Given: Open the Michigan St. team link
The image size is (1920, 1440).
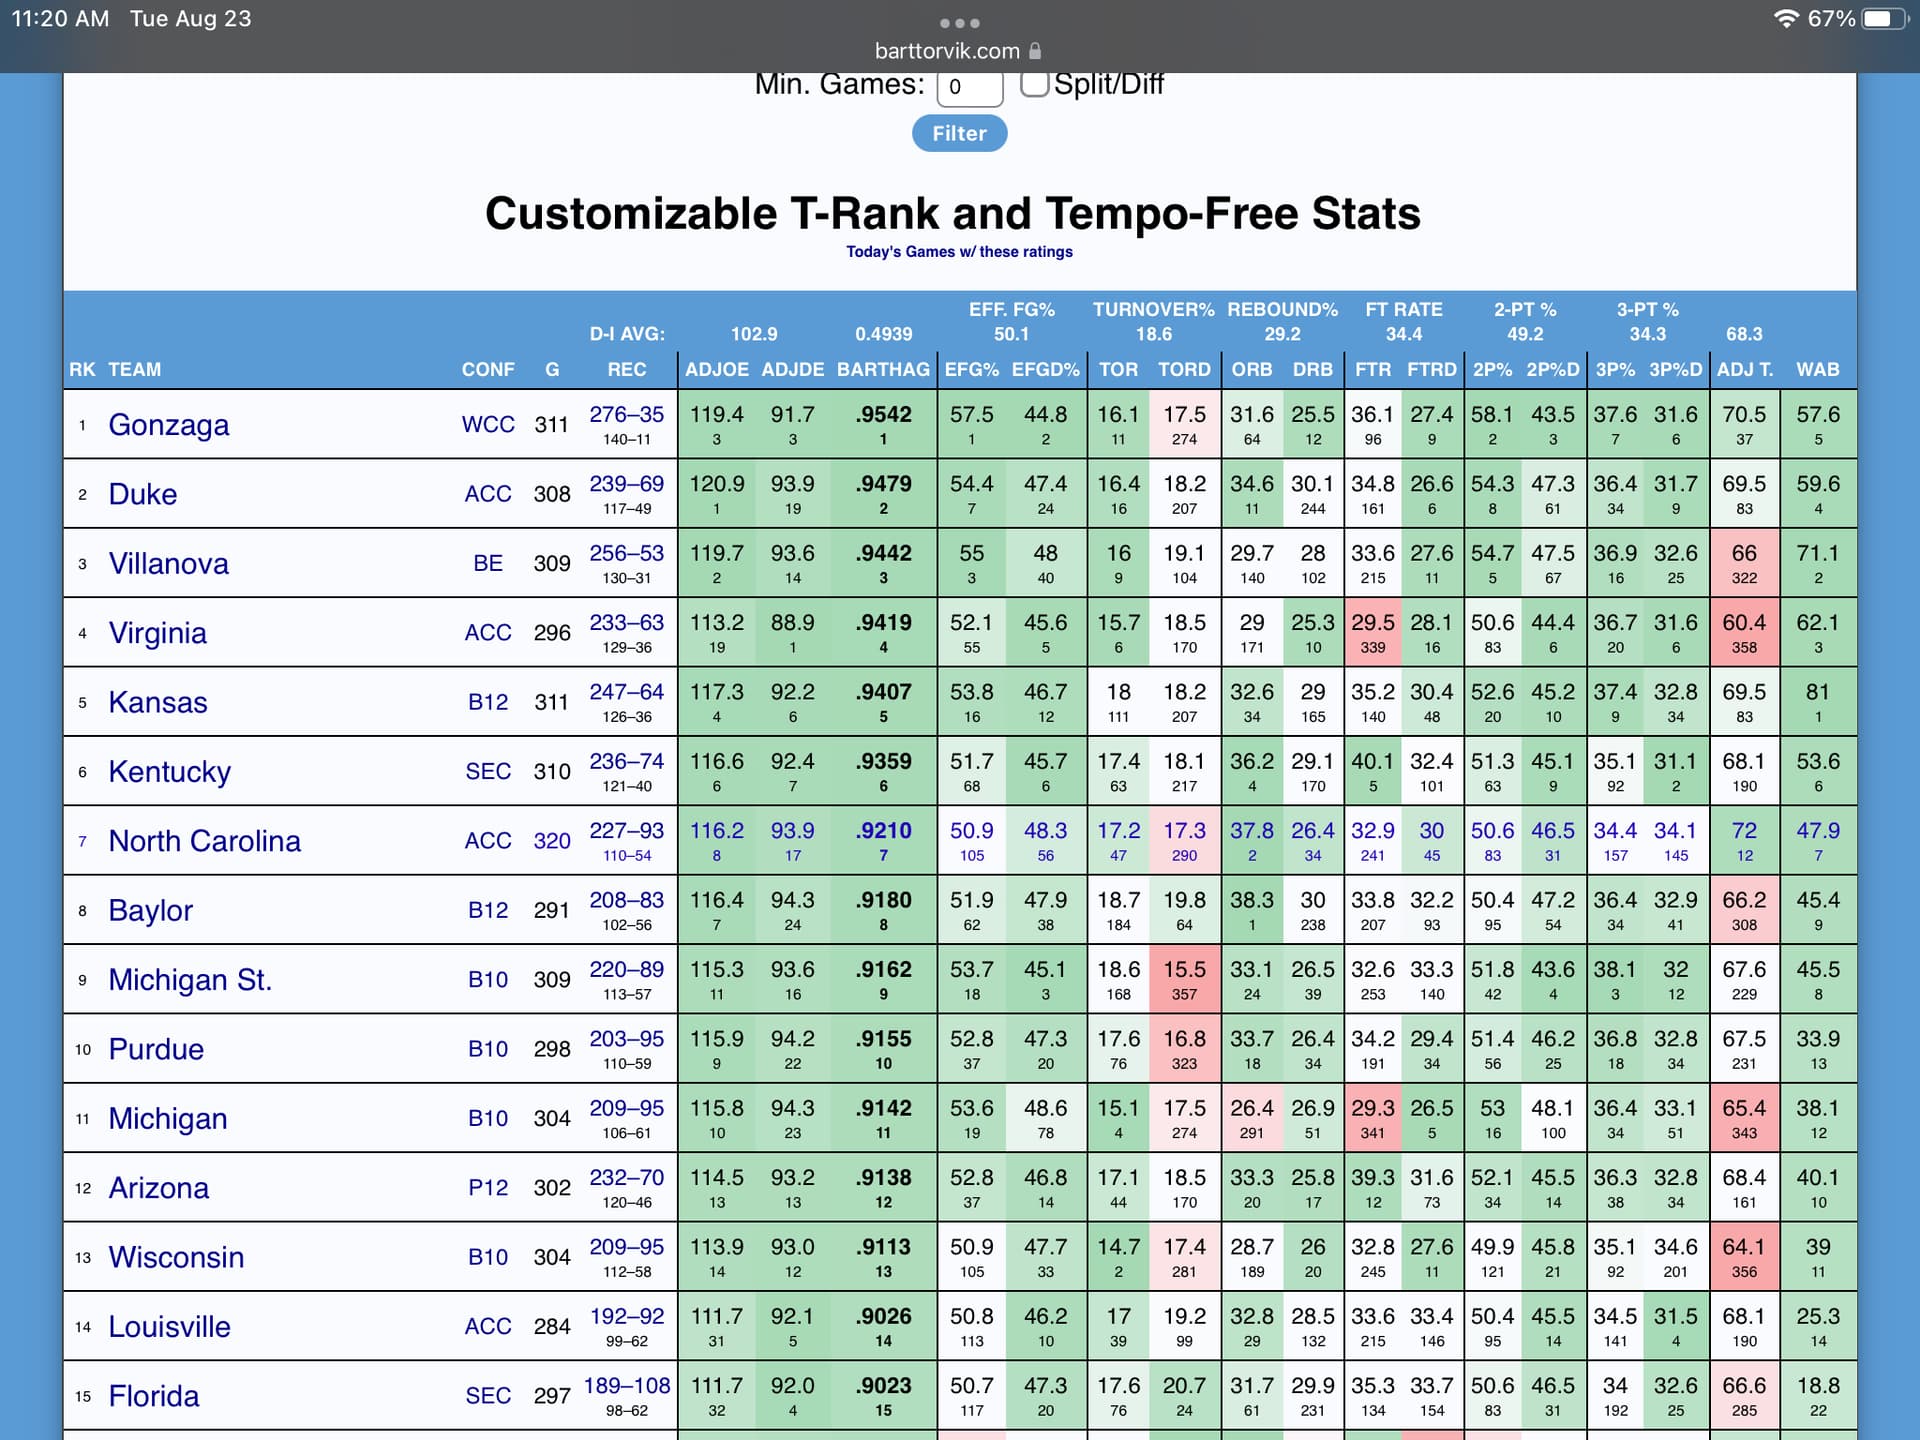Looking at the screenshot, I should click(x=190, y=980).
